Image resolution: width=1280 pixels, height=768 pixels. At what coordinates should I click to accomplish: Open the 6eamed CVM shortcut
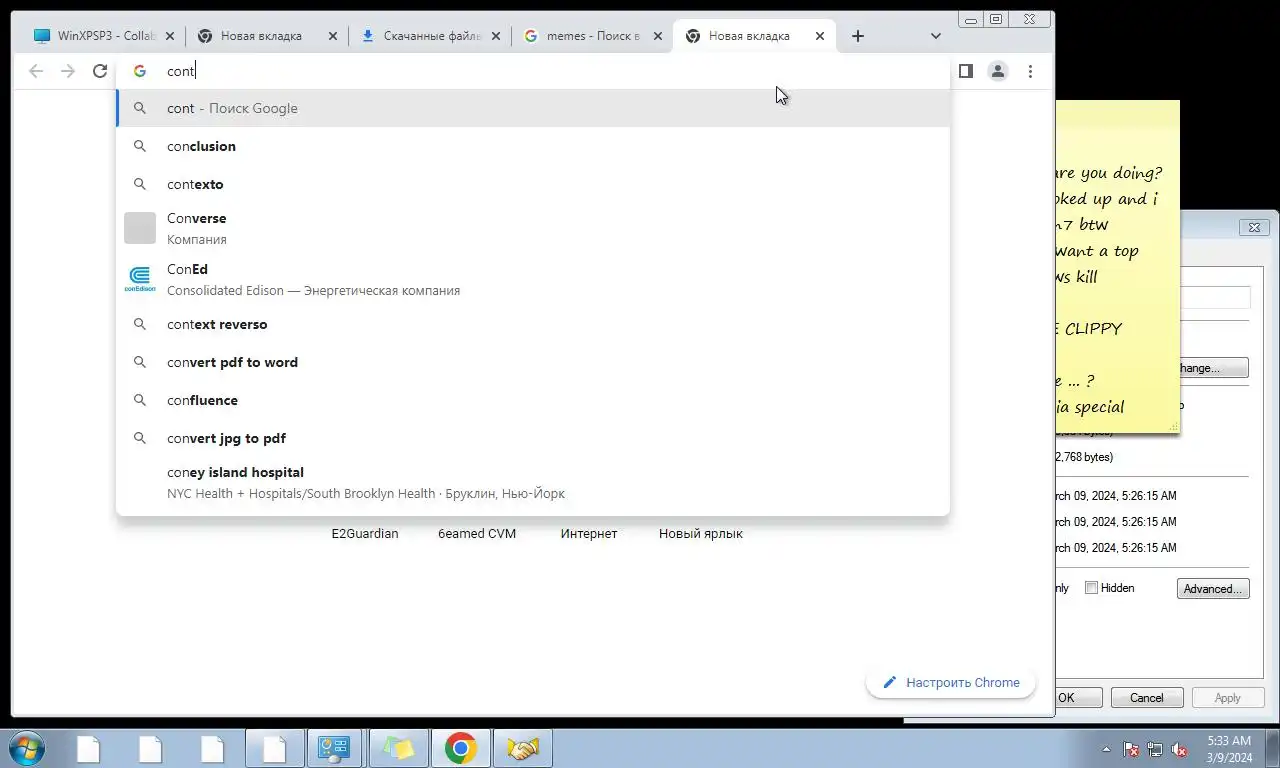[477, 534]
